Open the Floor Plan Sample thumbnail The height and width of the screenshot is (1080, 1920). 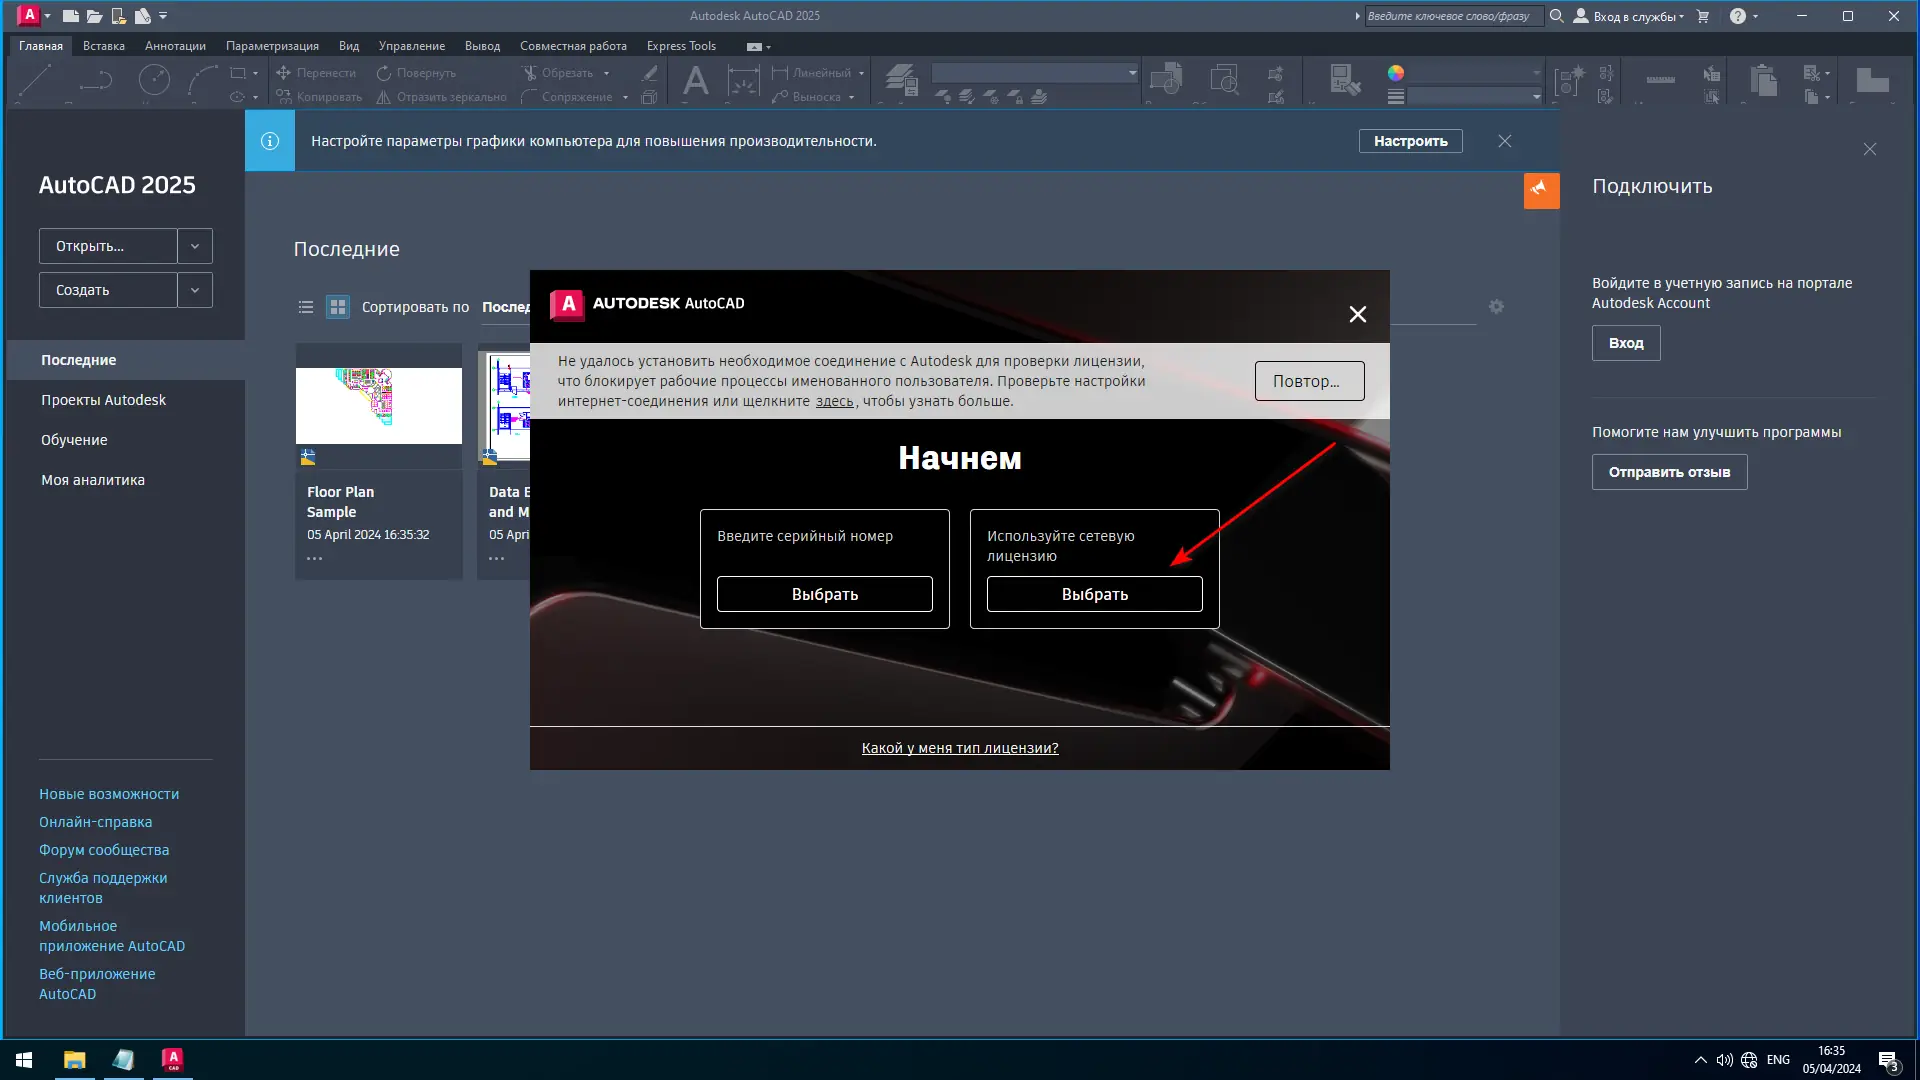pos(378,405)
